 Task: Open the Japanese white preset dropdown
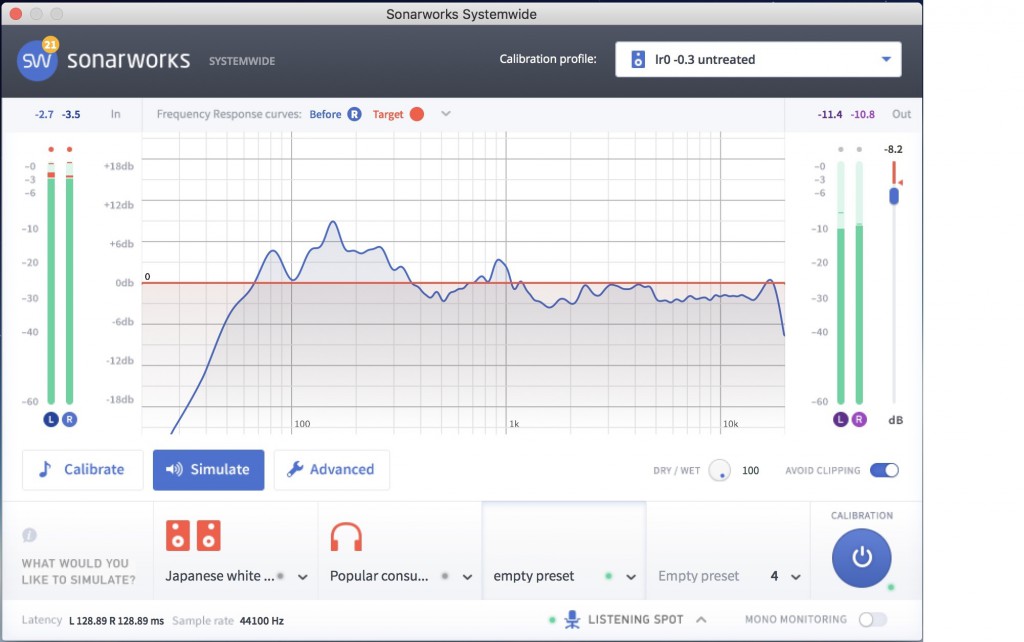(x=303, y=577)
